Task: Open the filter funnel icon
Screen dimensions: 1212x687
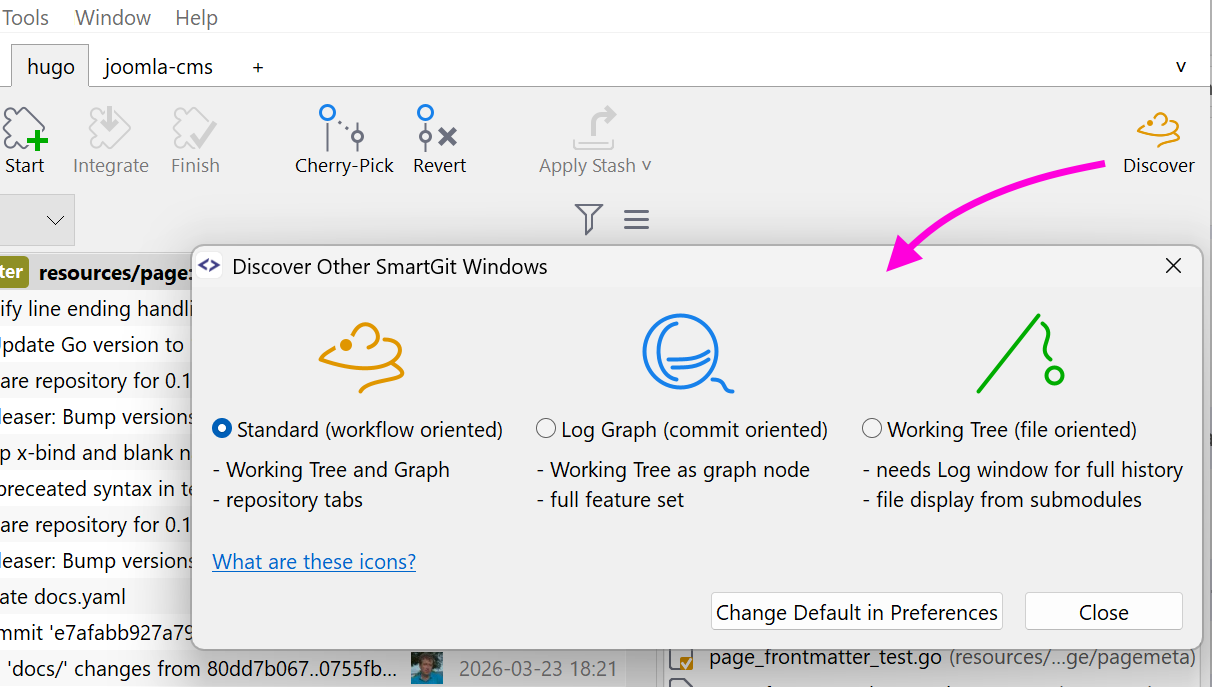Action: coord(588,219)
